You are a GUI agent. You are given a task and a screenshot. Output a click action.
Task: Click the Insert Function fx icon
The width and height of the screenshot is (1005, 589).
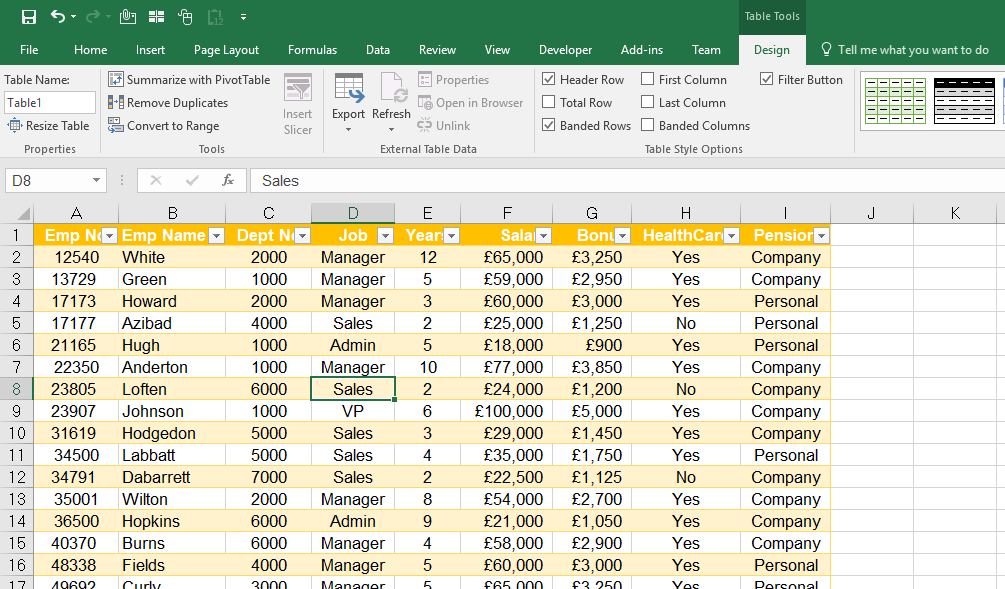[x=228, y=181]
